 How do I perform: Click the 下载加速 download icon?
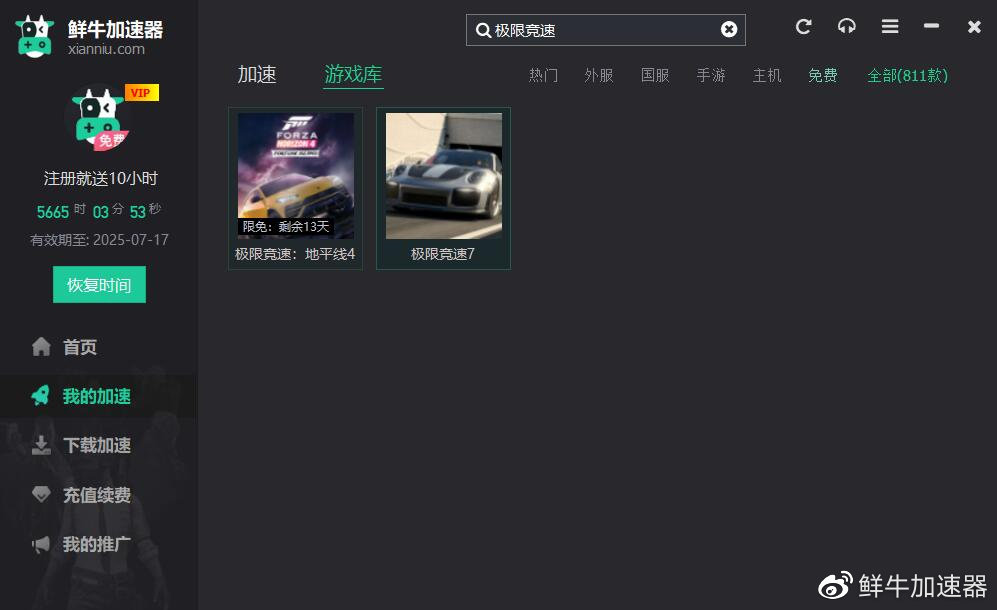pos(41,445)
